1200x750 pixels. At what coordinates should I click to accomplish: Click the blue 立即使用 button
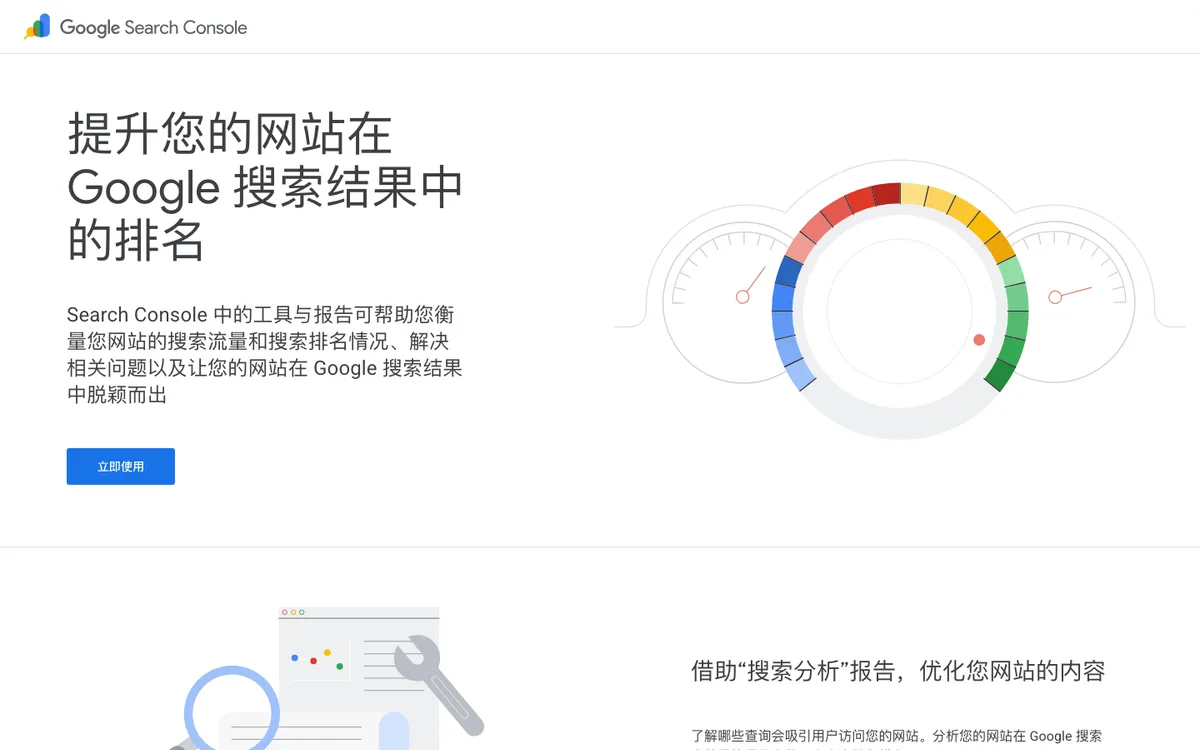coord(121,466)
